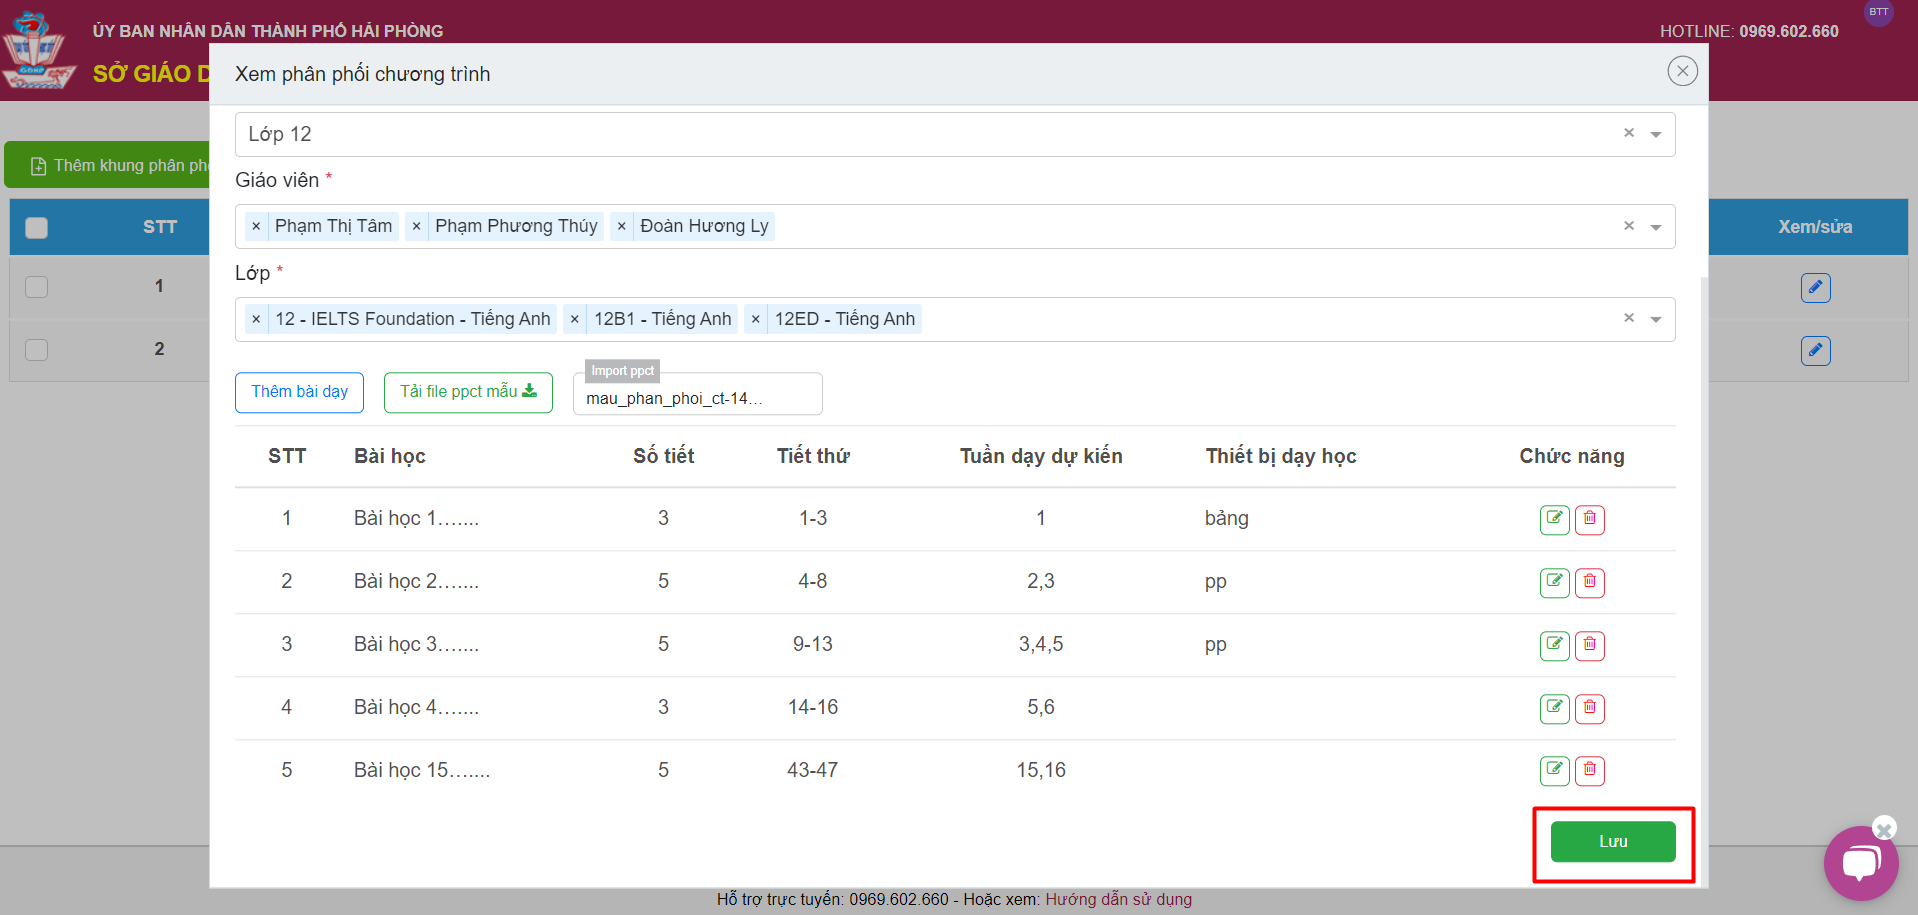Viewport: 1918px width, 915px height.
Task: Open the live chat bubble icon
Action: point(1860,862)
